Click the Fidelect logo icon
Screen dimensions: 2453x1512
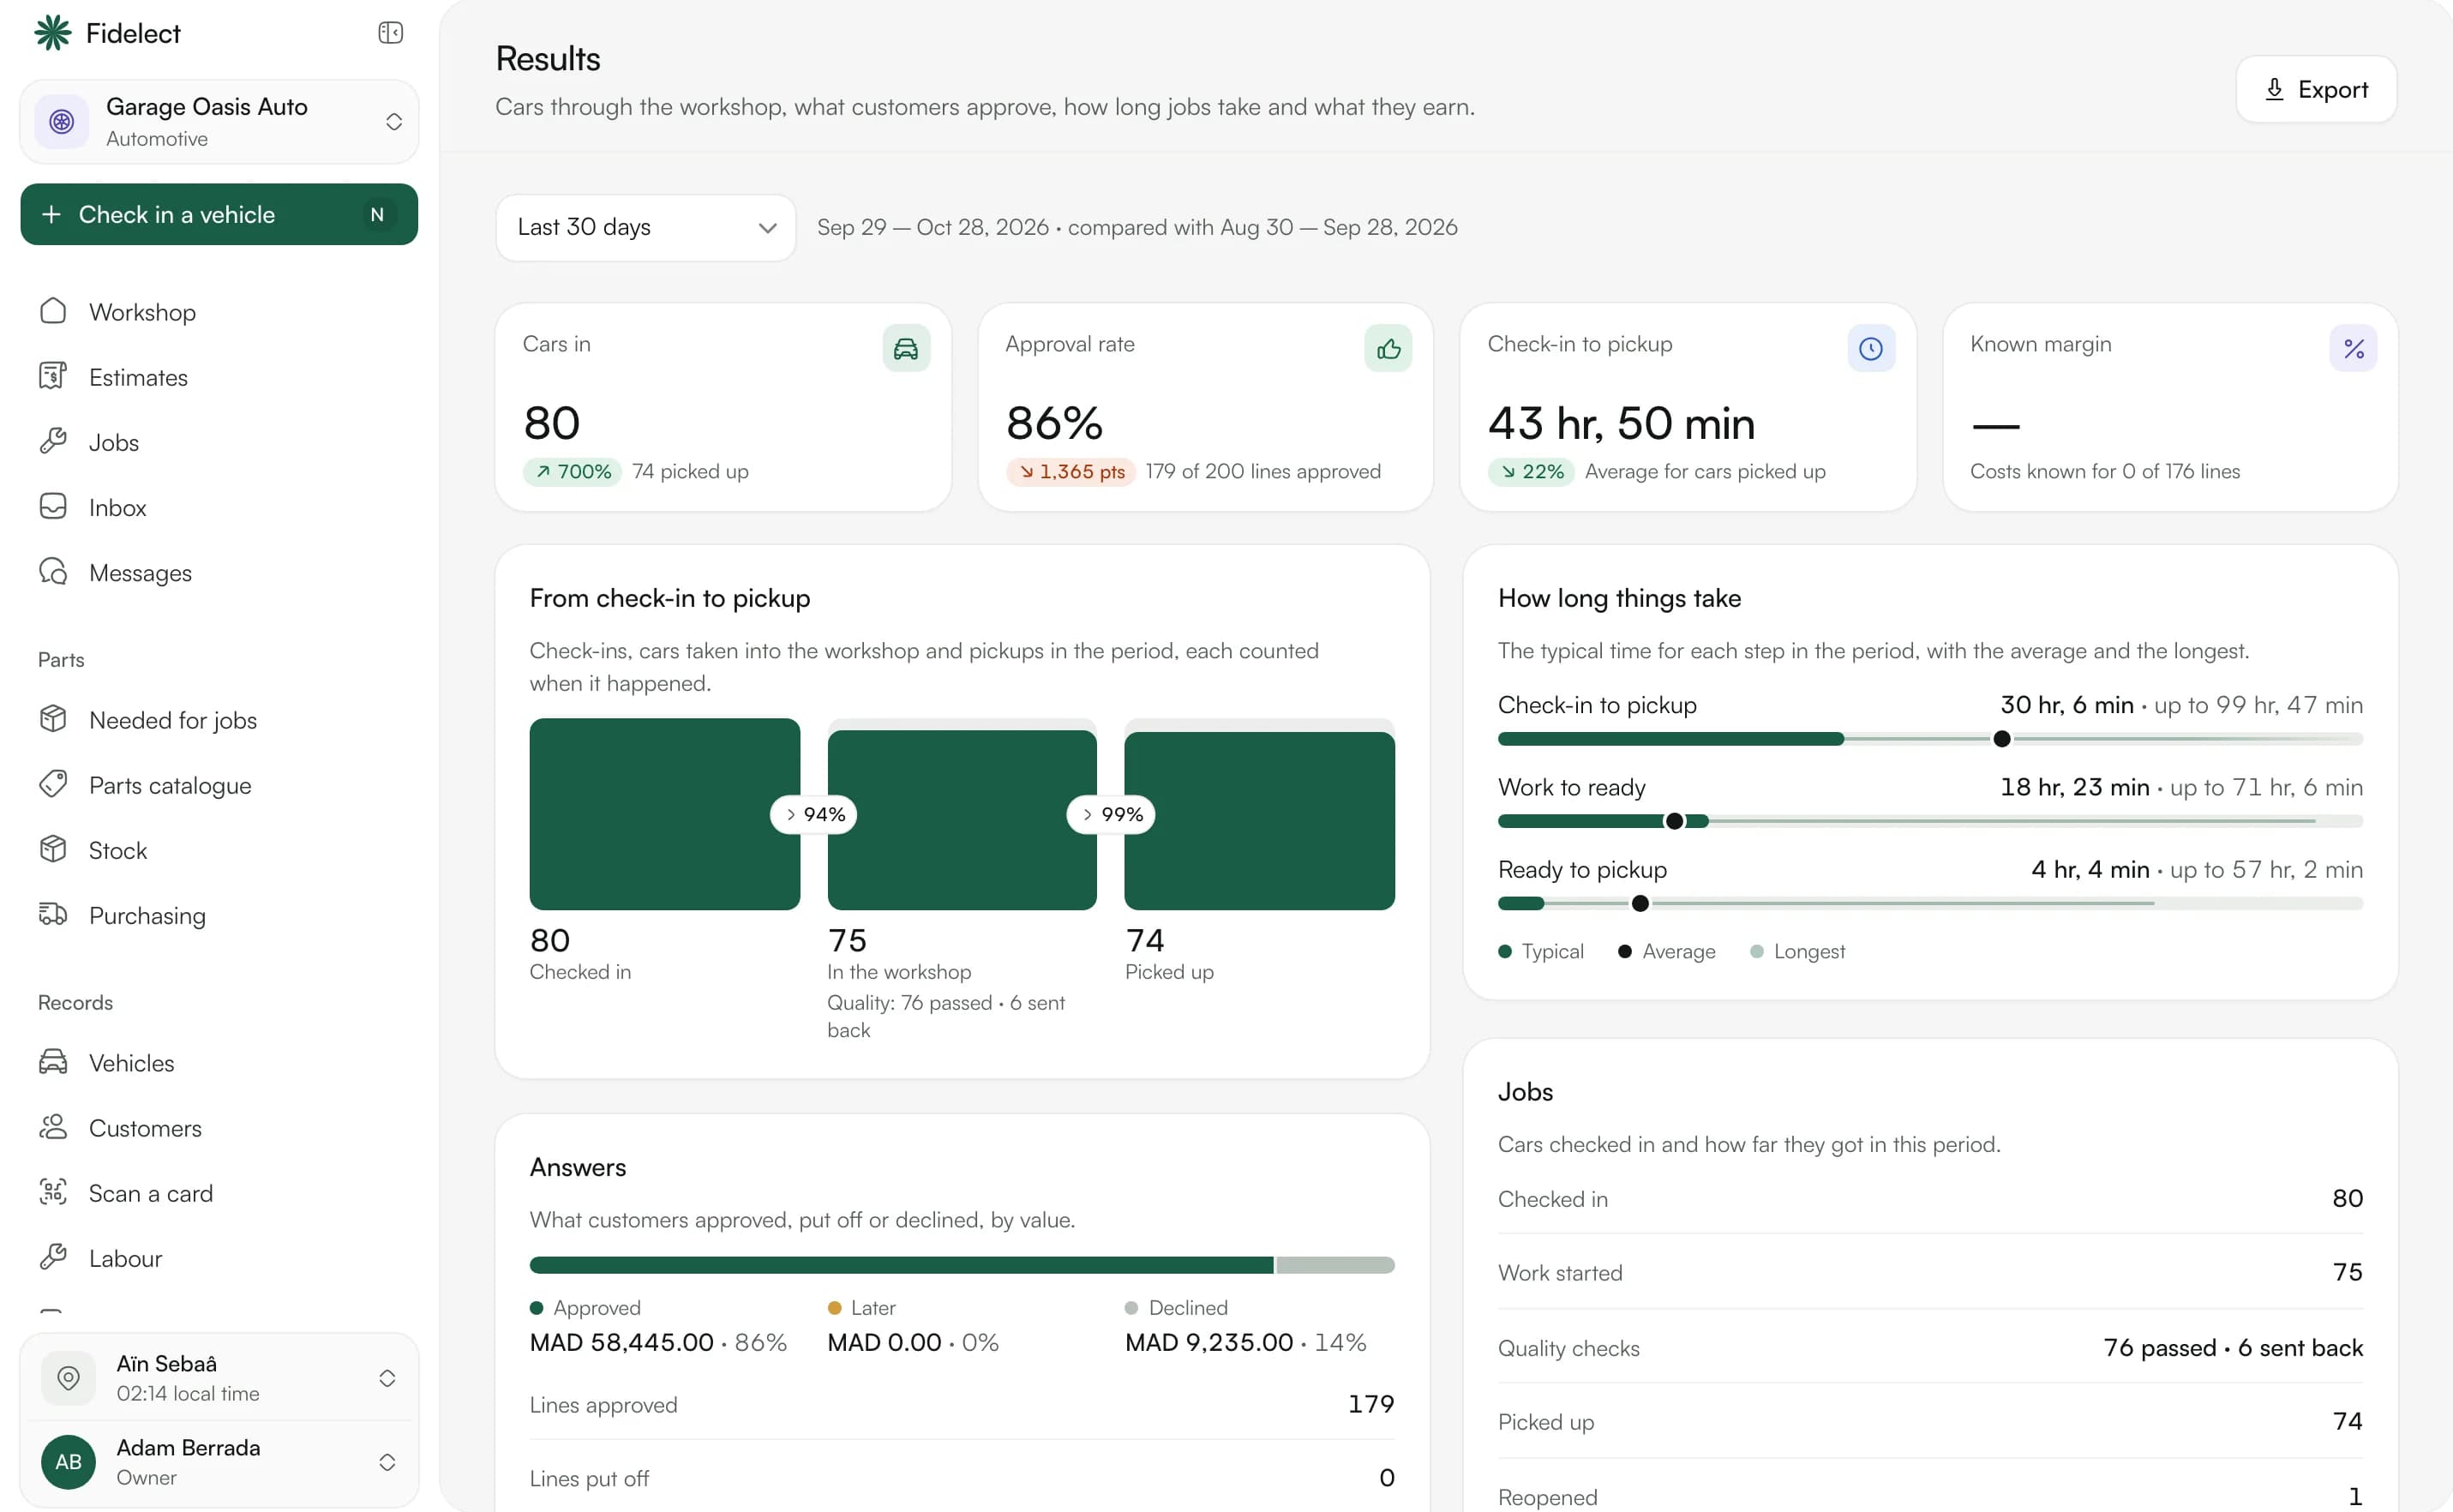[x=53, y=33]
